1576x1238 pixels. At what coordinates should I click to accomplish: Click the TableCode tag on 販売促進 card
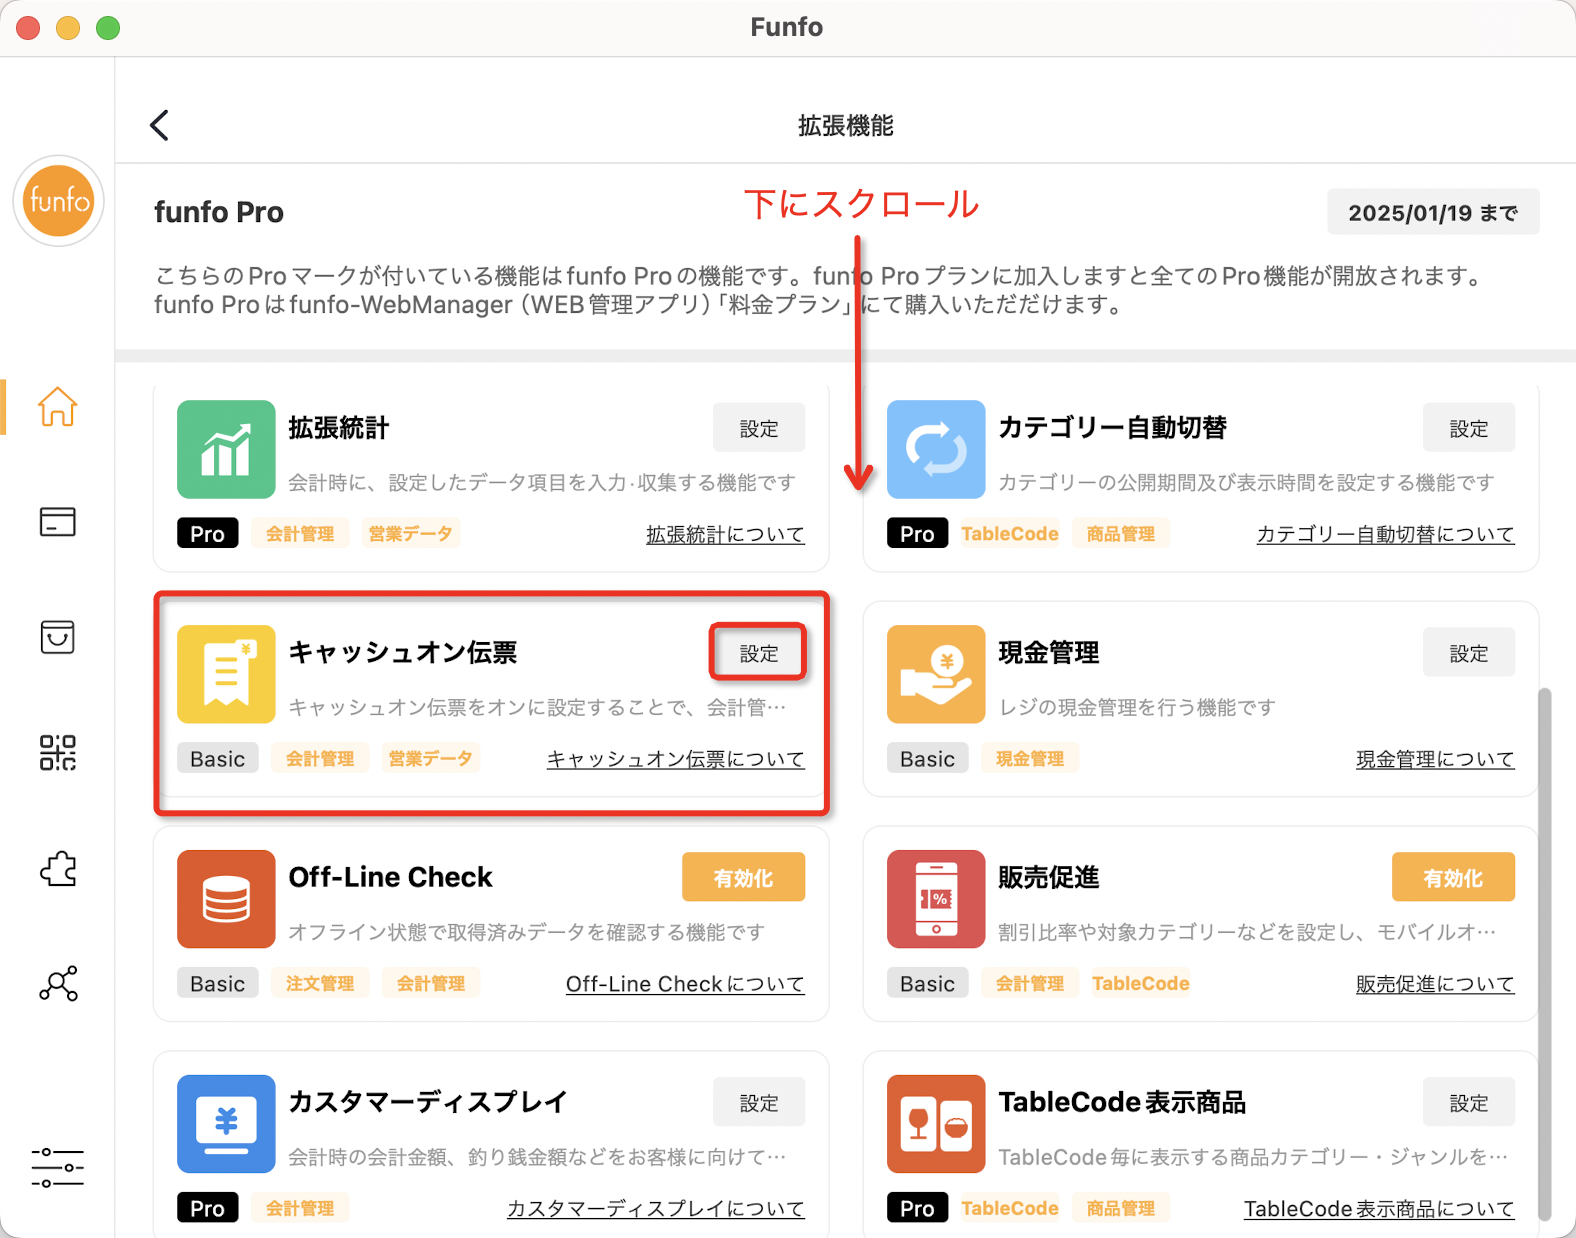[1141, 983]
